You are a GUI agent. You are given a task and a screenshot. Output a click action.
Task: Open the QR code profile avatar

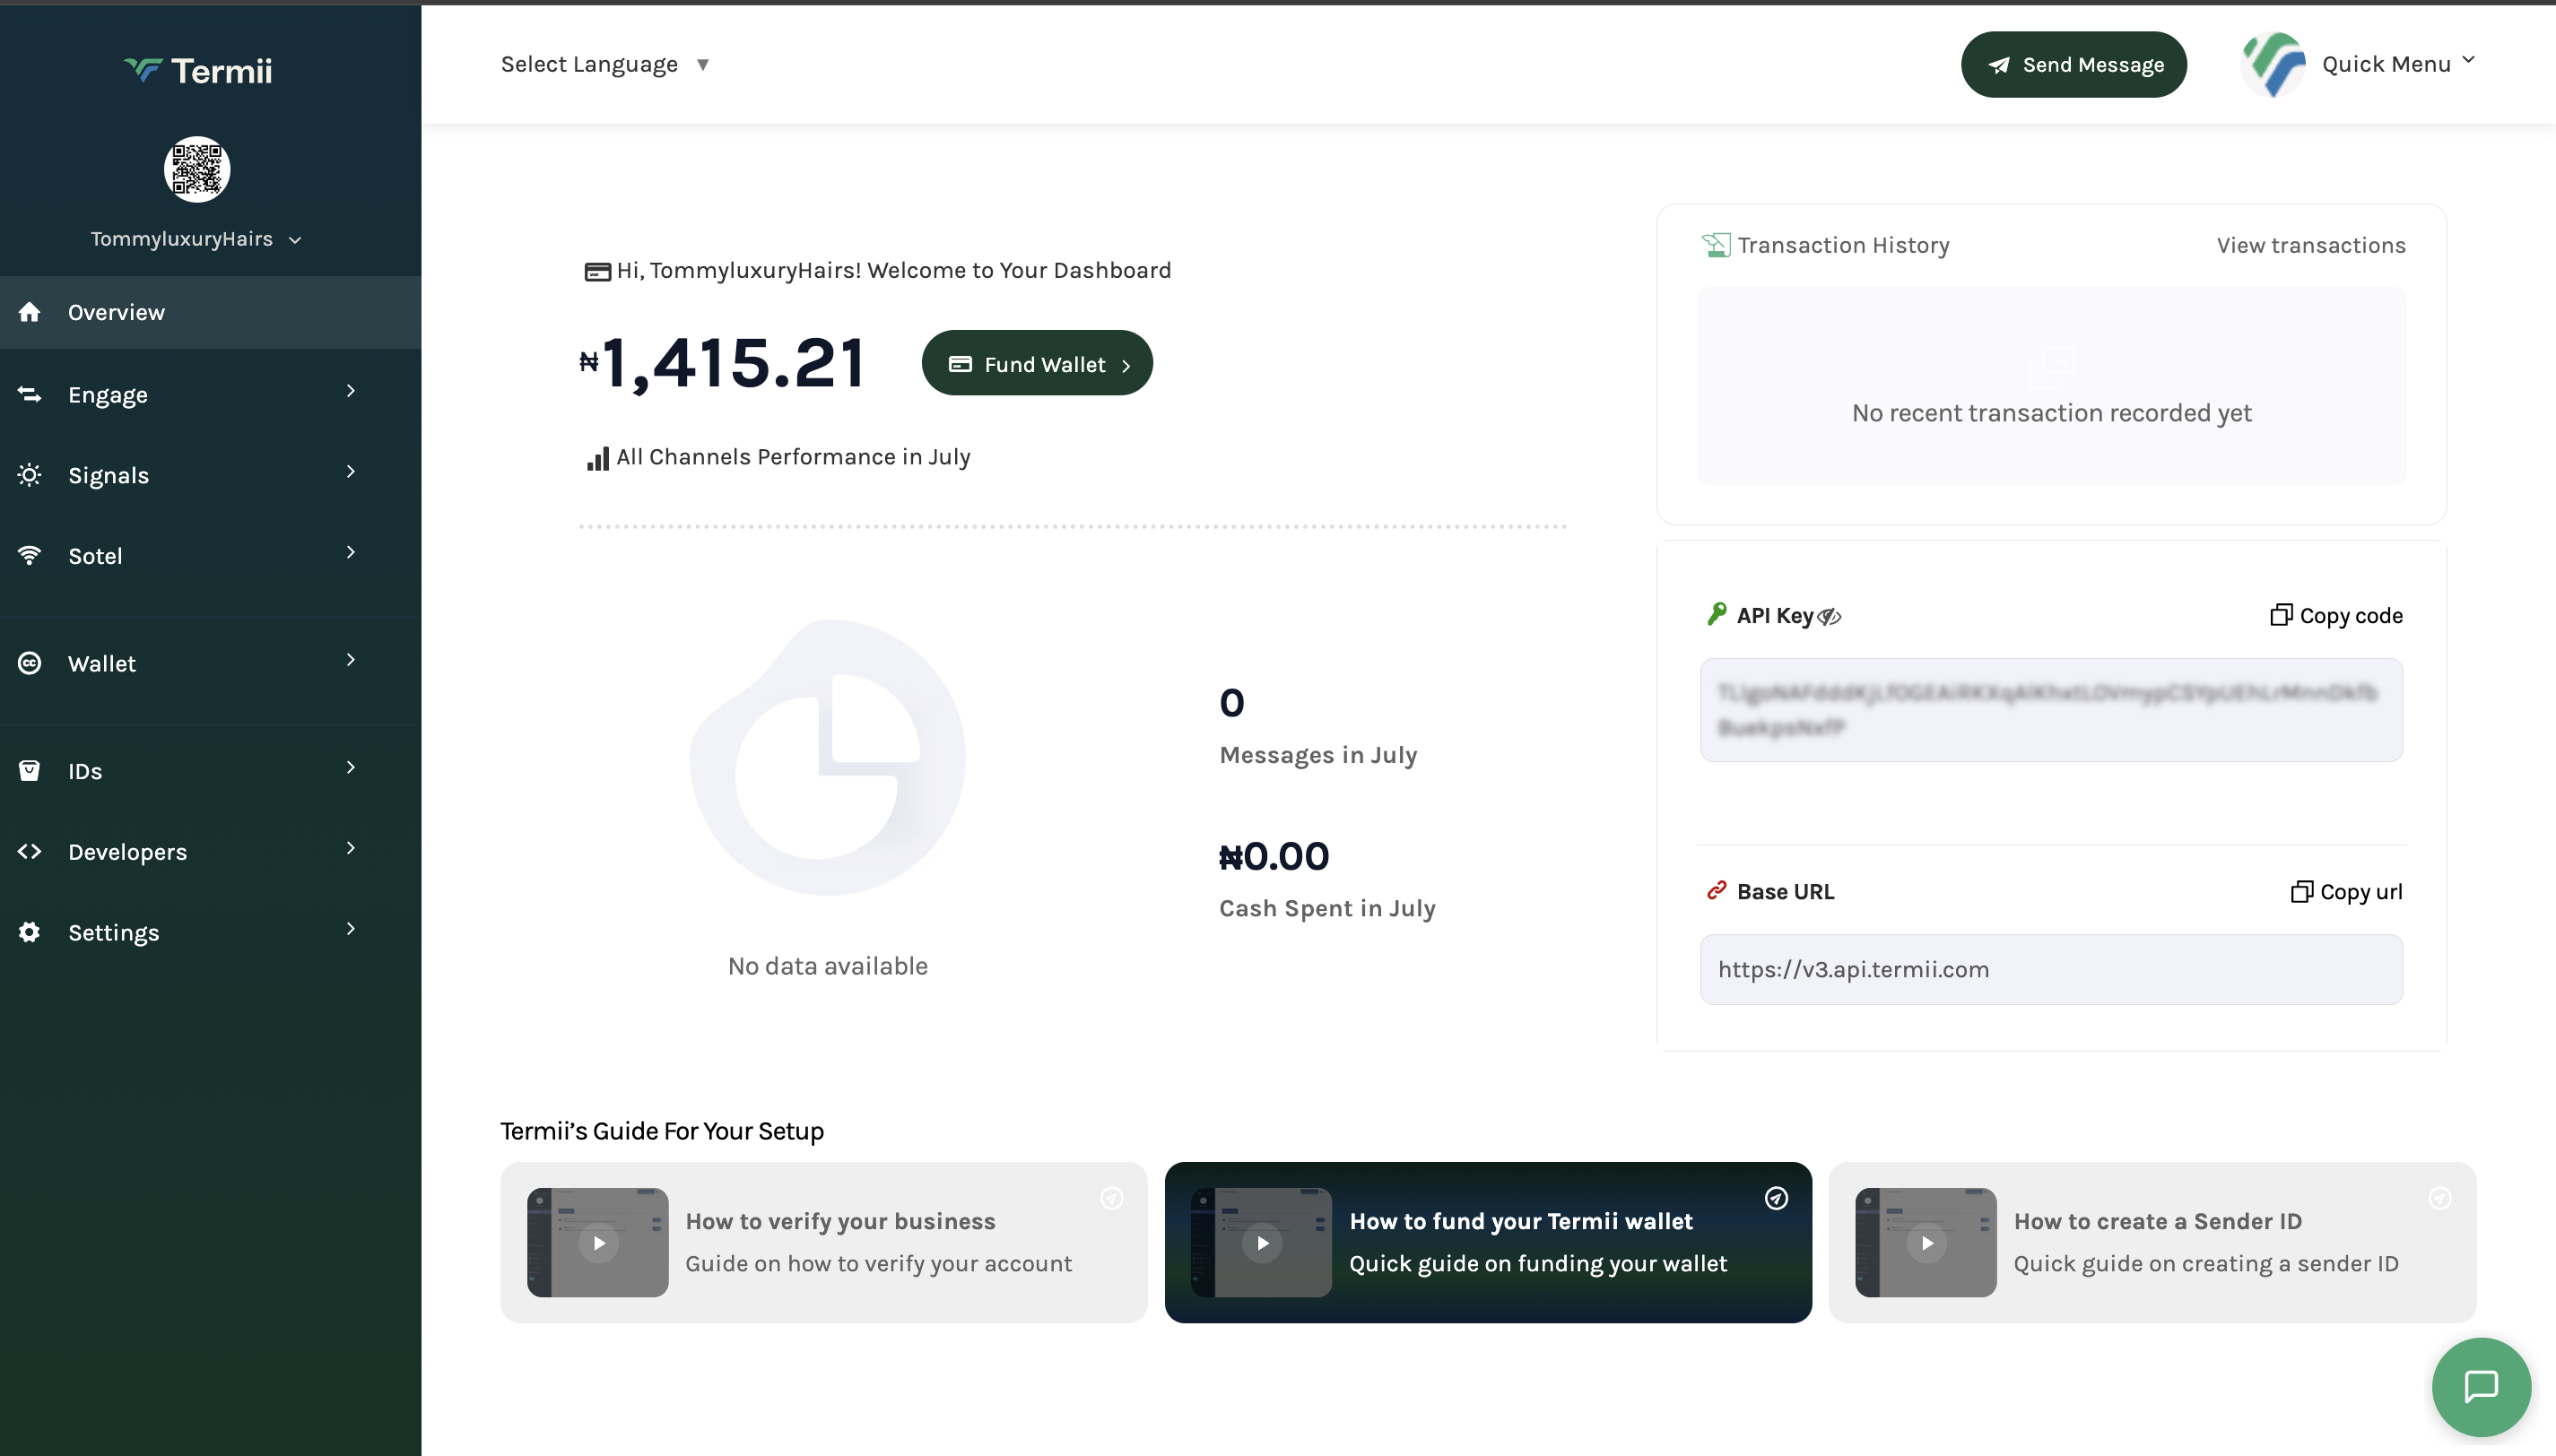point(197,169)
